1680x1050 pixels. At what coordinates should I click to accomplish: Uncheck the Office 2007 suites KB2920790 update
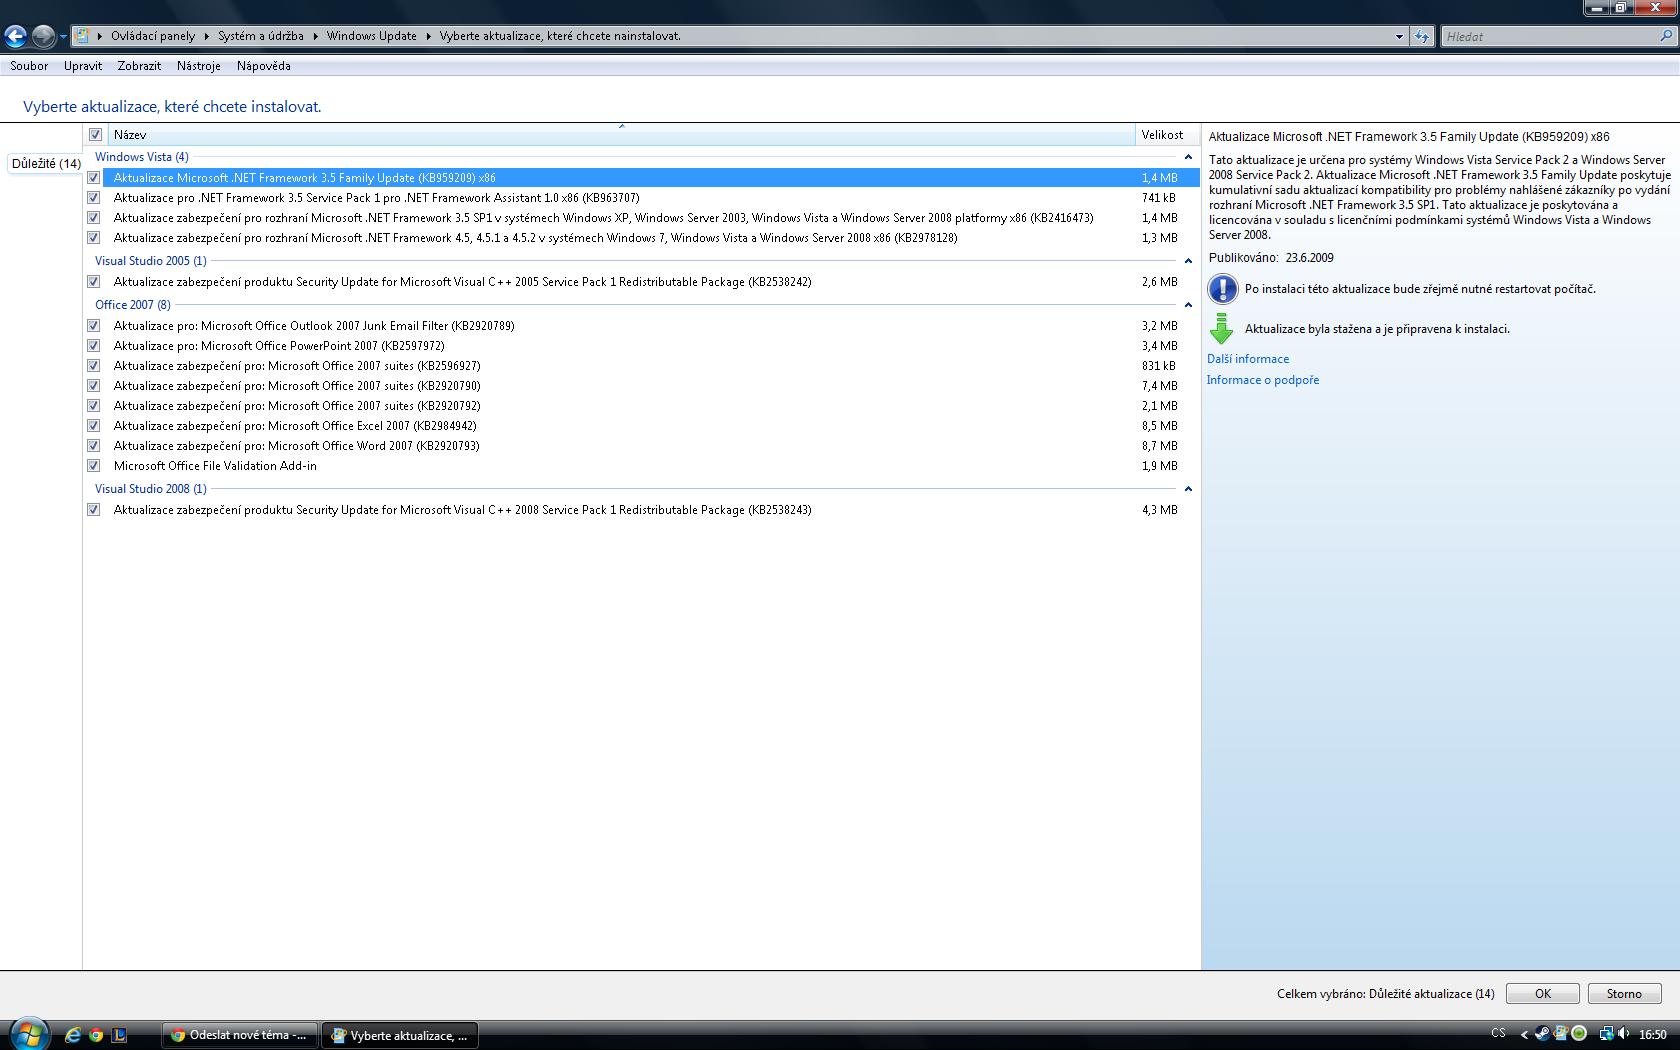94,386
